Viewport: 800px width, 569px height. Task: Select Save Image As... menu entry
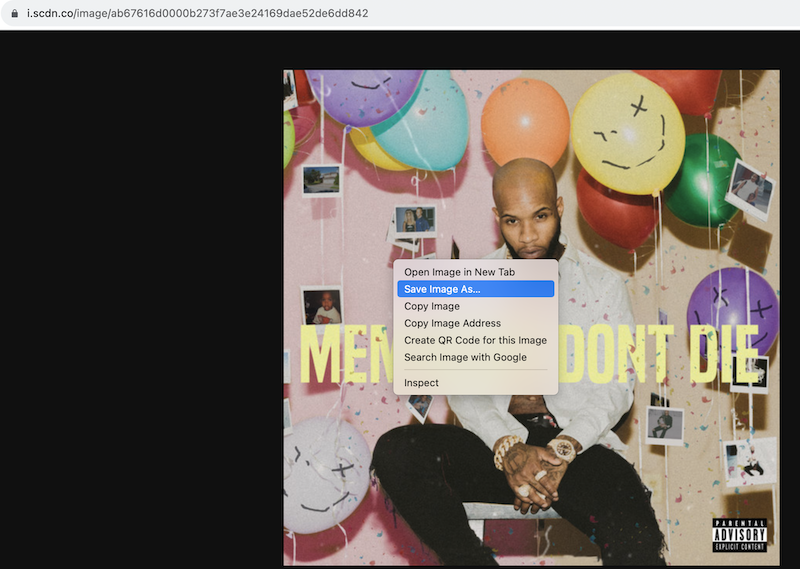point(442,289)
